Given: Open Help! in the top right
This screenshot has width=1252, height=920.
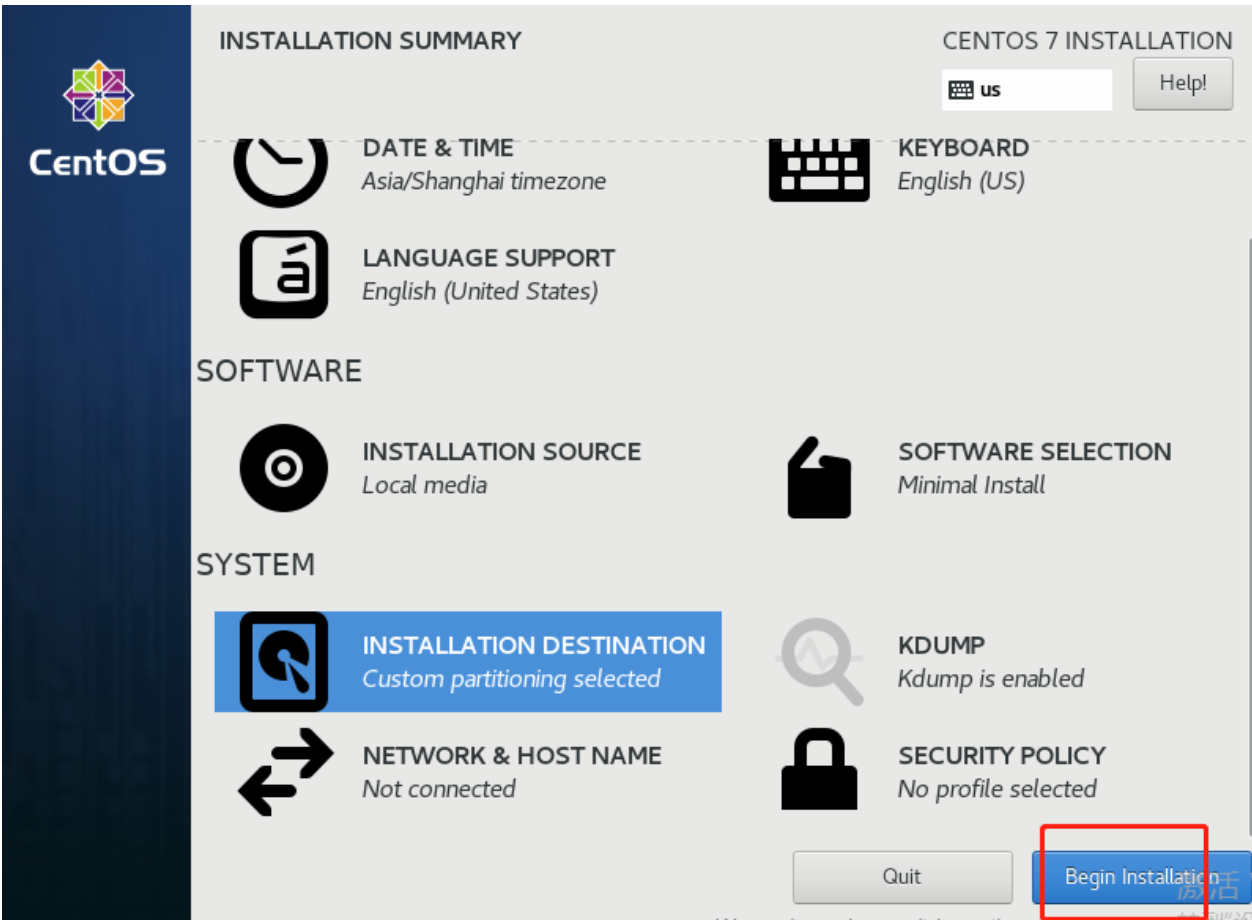Looking at the screenshot, I should (1183, 83).
